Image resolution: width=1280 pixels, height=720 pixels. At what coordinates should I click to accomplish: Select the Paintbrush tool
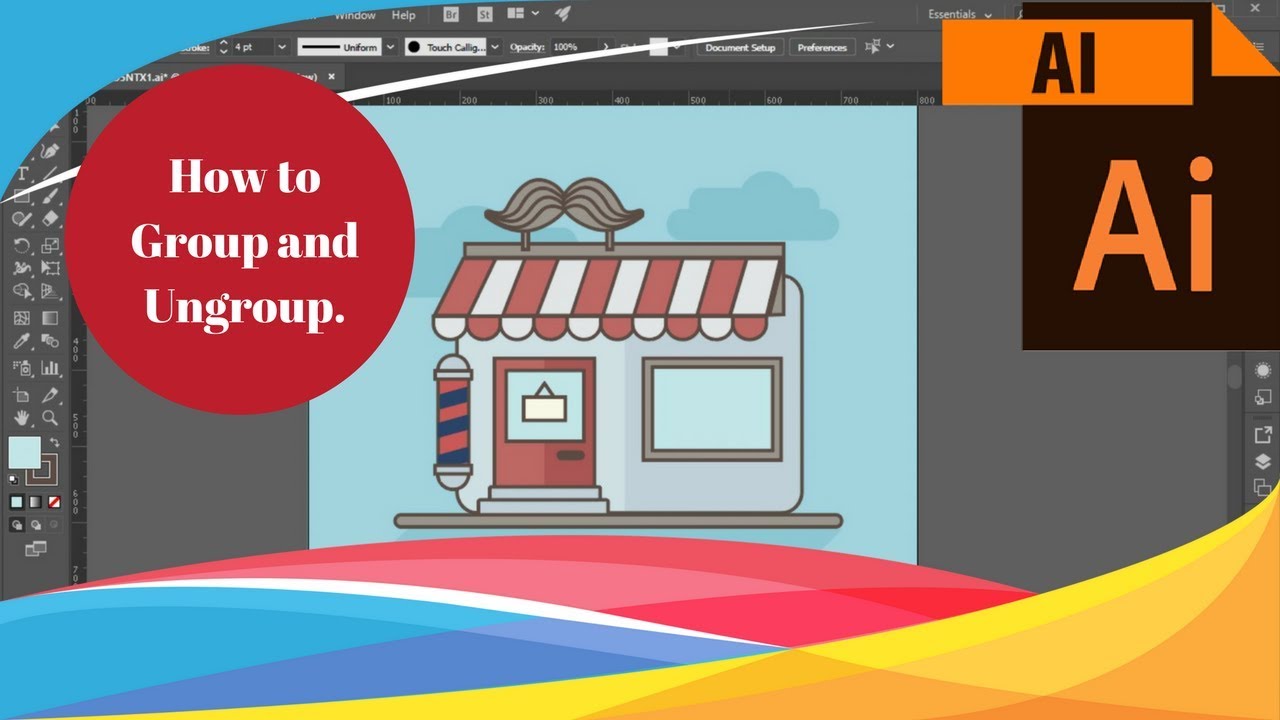point(49,196)
